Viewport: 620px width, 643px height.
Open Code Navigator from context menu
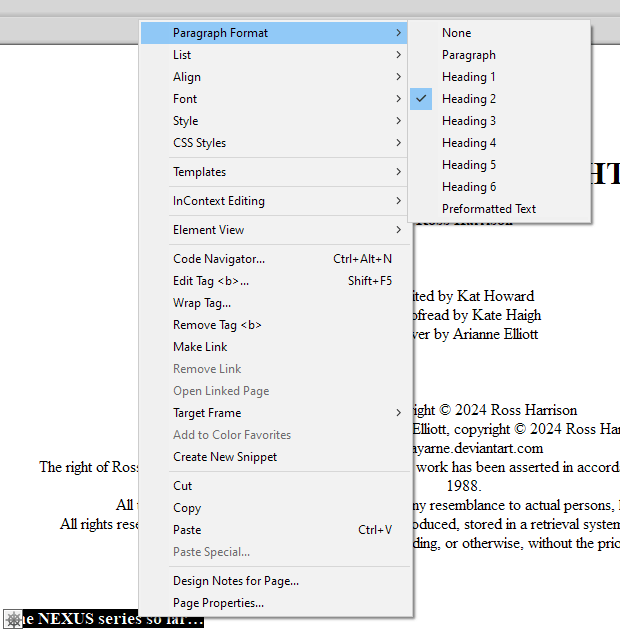click(x=219, y=259)
